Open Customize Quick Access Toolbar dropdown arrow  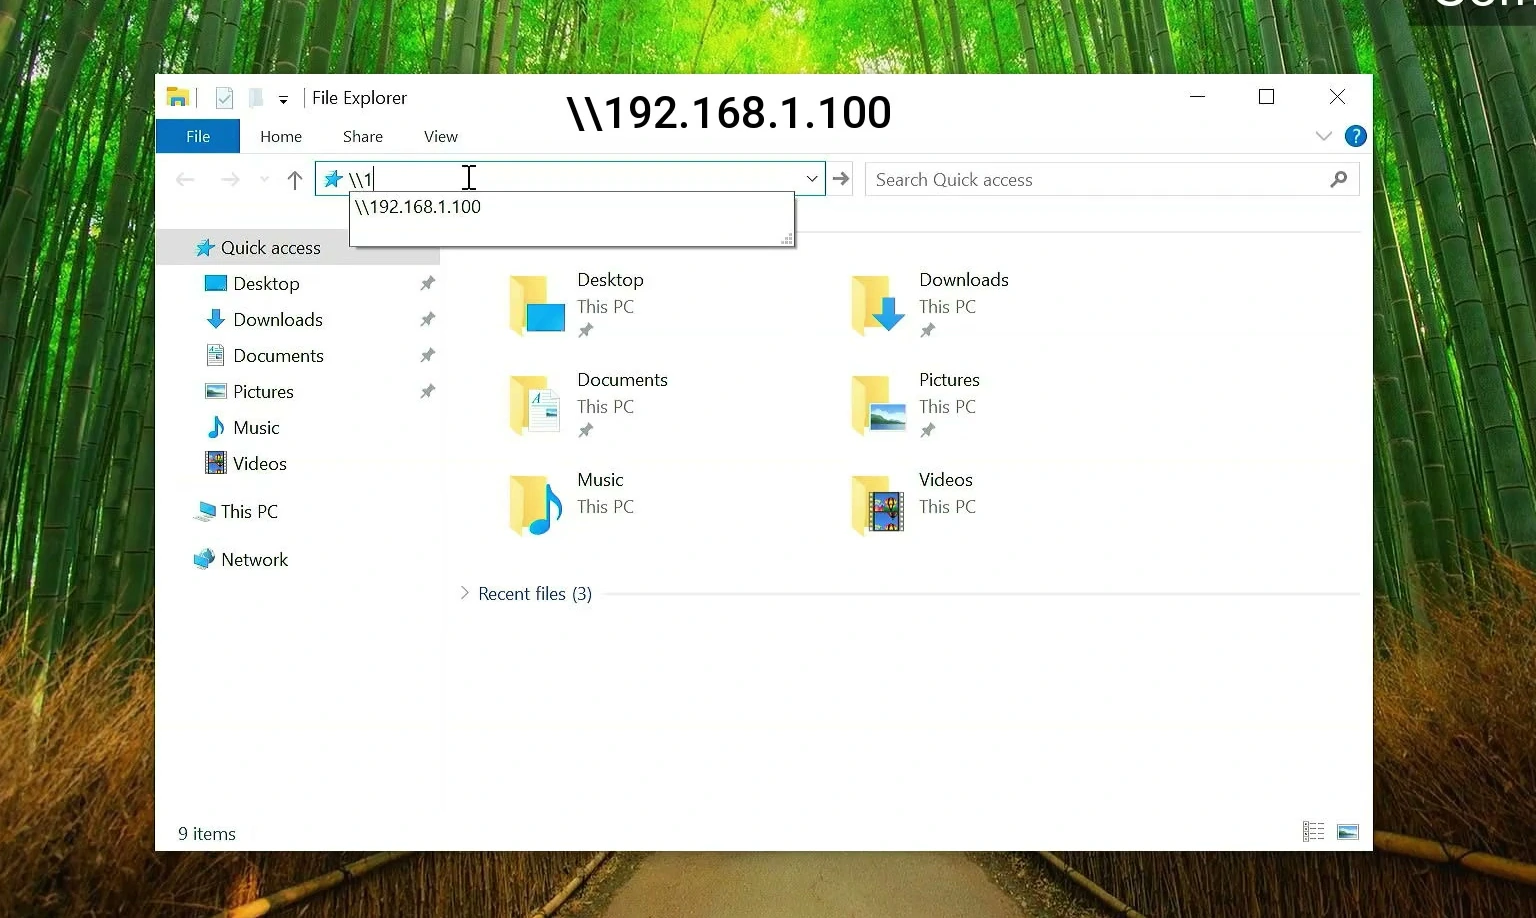point(283,99)
